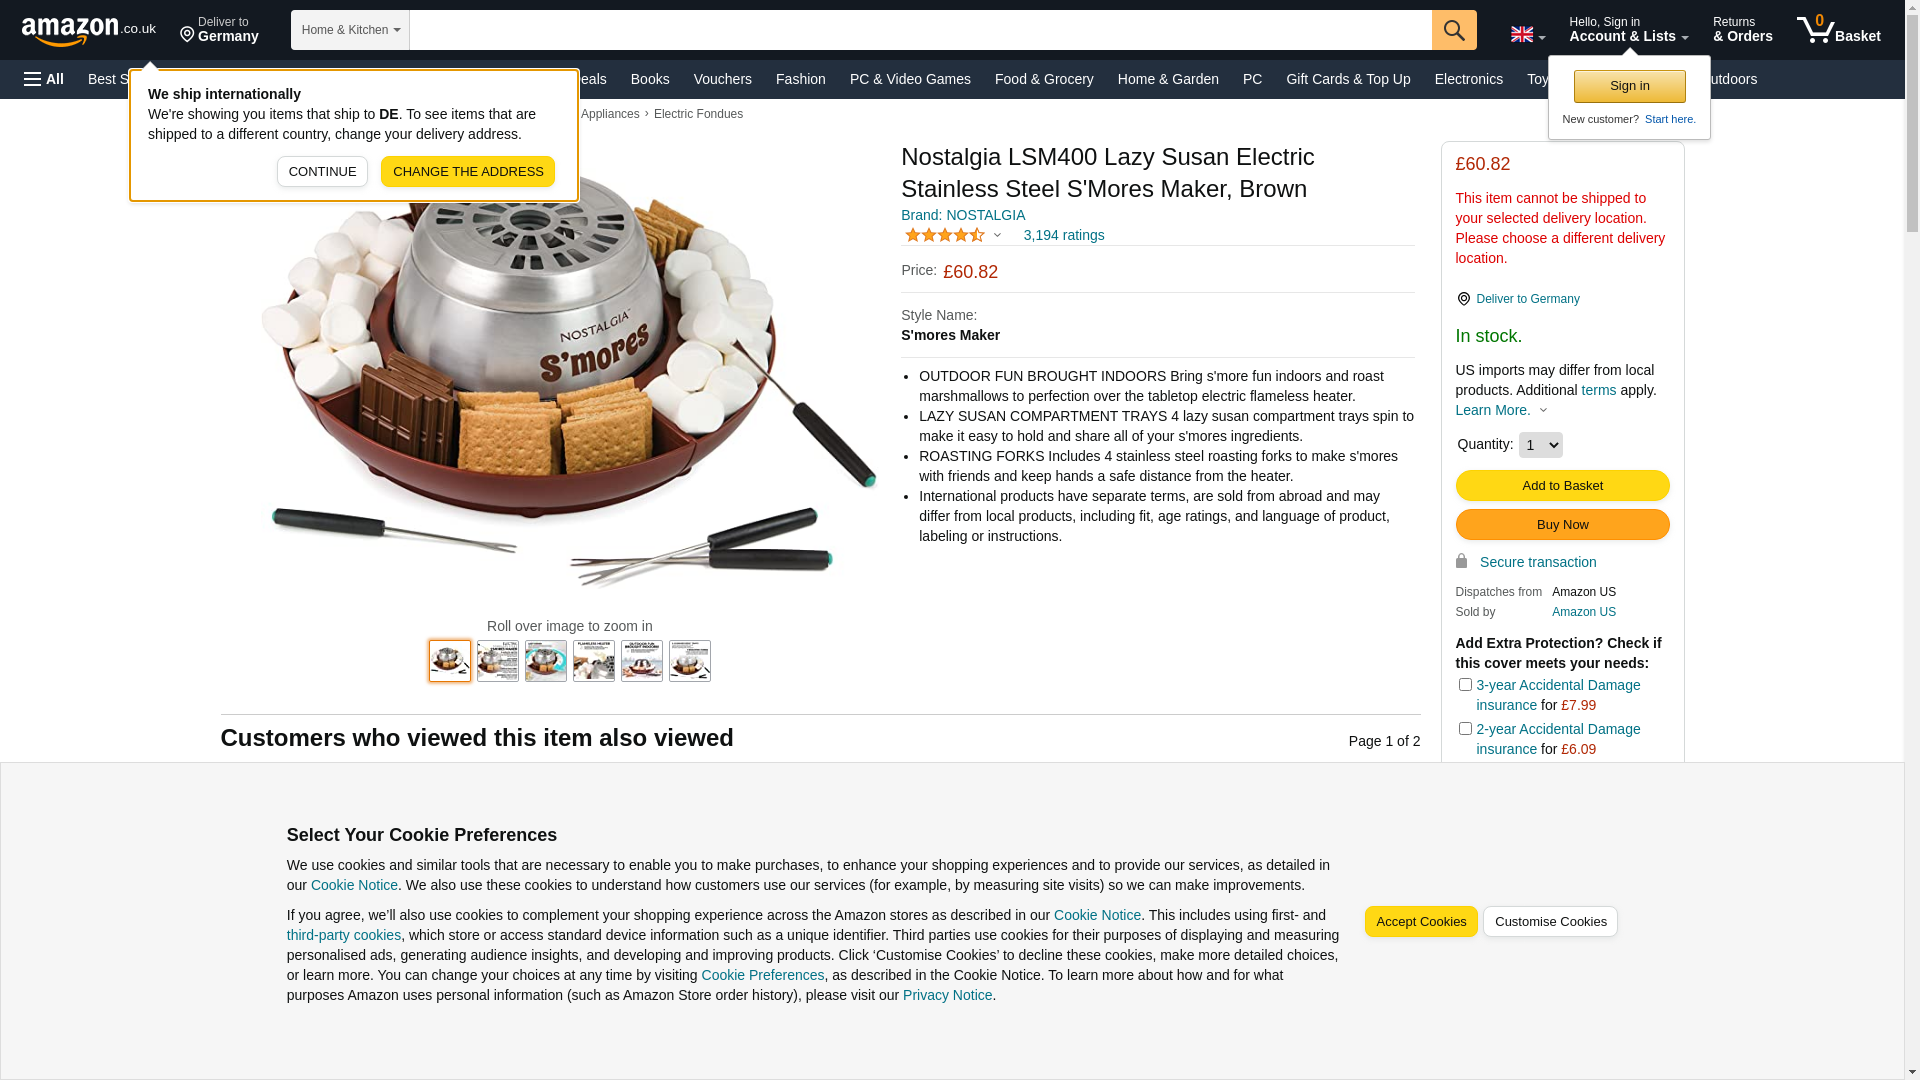Open the Quantity dropdown
The width and height of the screenshot is (1920, 1080).
pos(1540,445)
